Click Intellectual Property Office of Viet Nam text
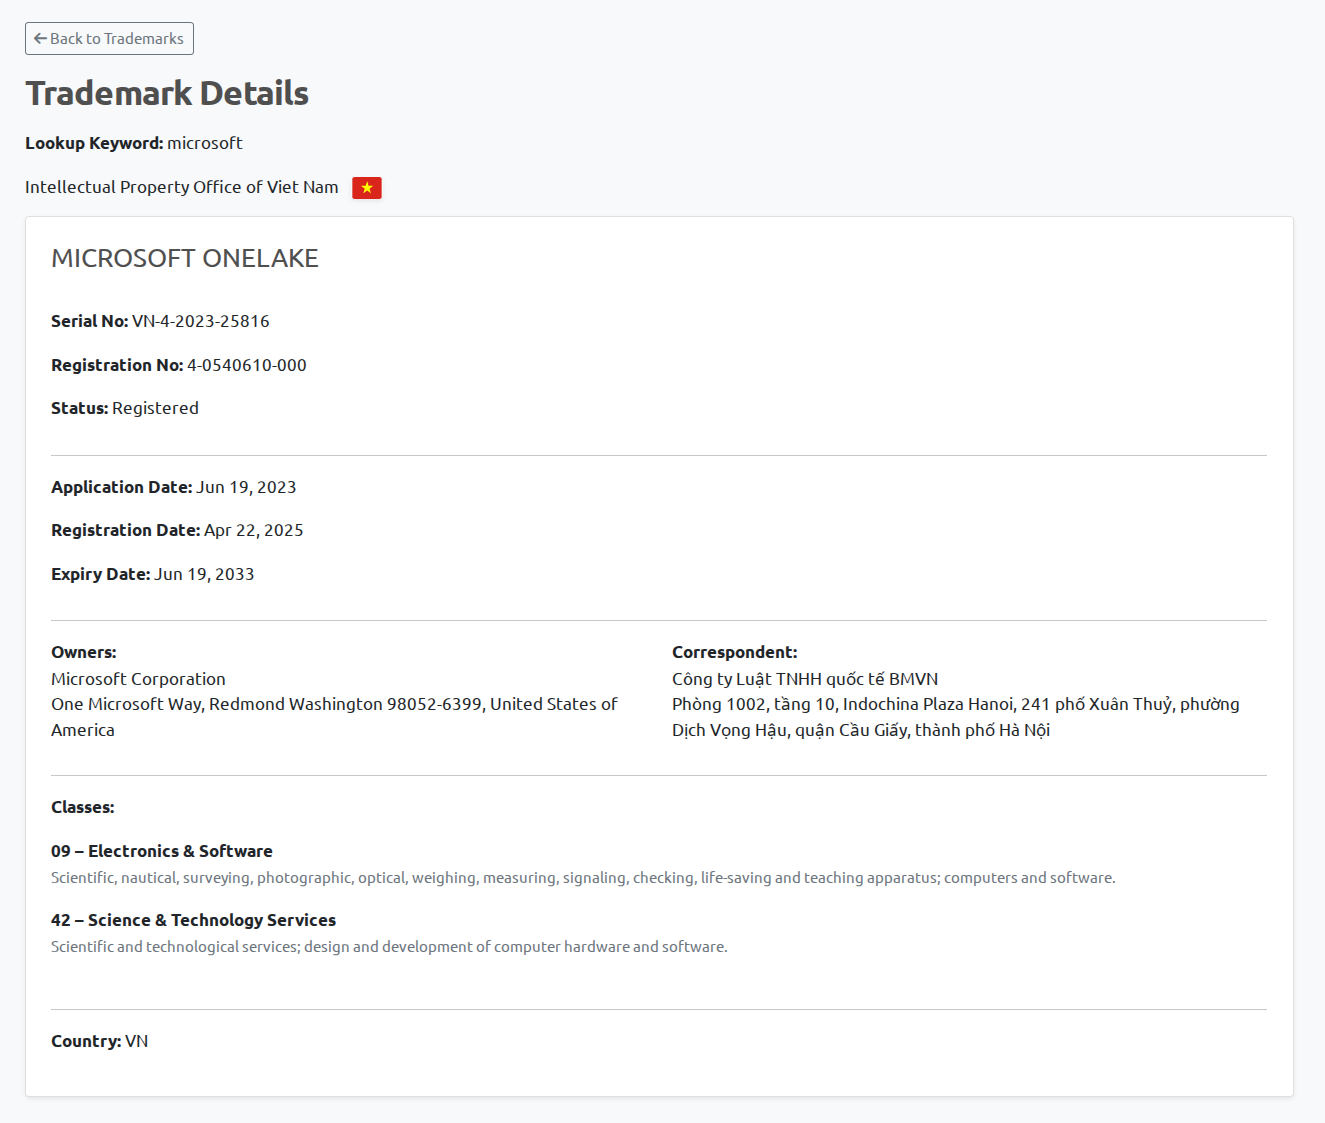 [182, 187]
